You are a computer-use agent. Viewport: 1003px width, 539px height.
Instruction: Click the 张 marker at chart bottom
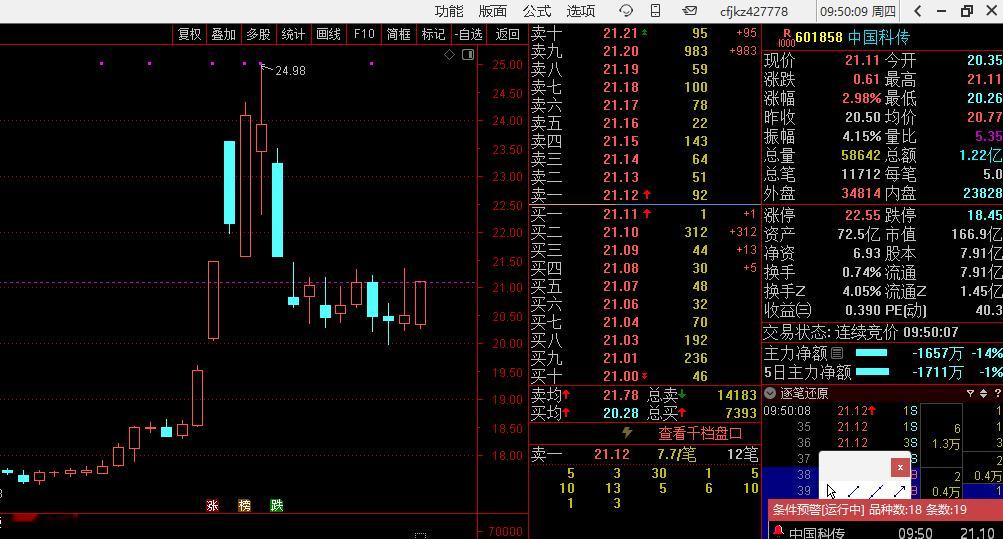[212, 506]
